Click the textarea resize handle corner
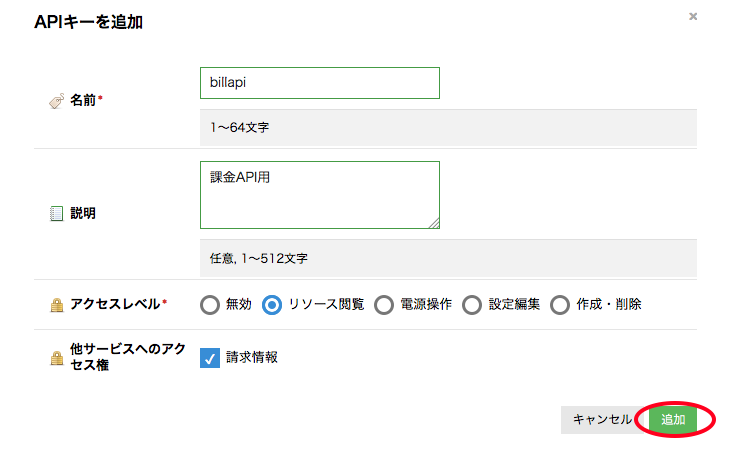Viewport: 741px width, 450px height. [x=434, y=223]
